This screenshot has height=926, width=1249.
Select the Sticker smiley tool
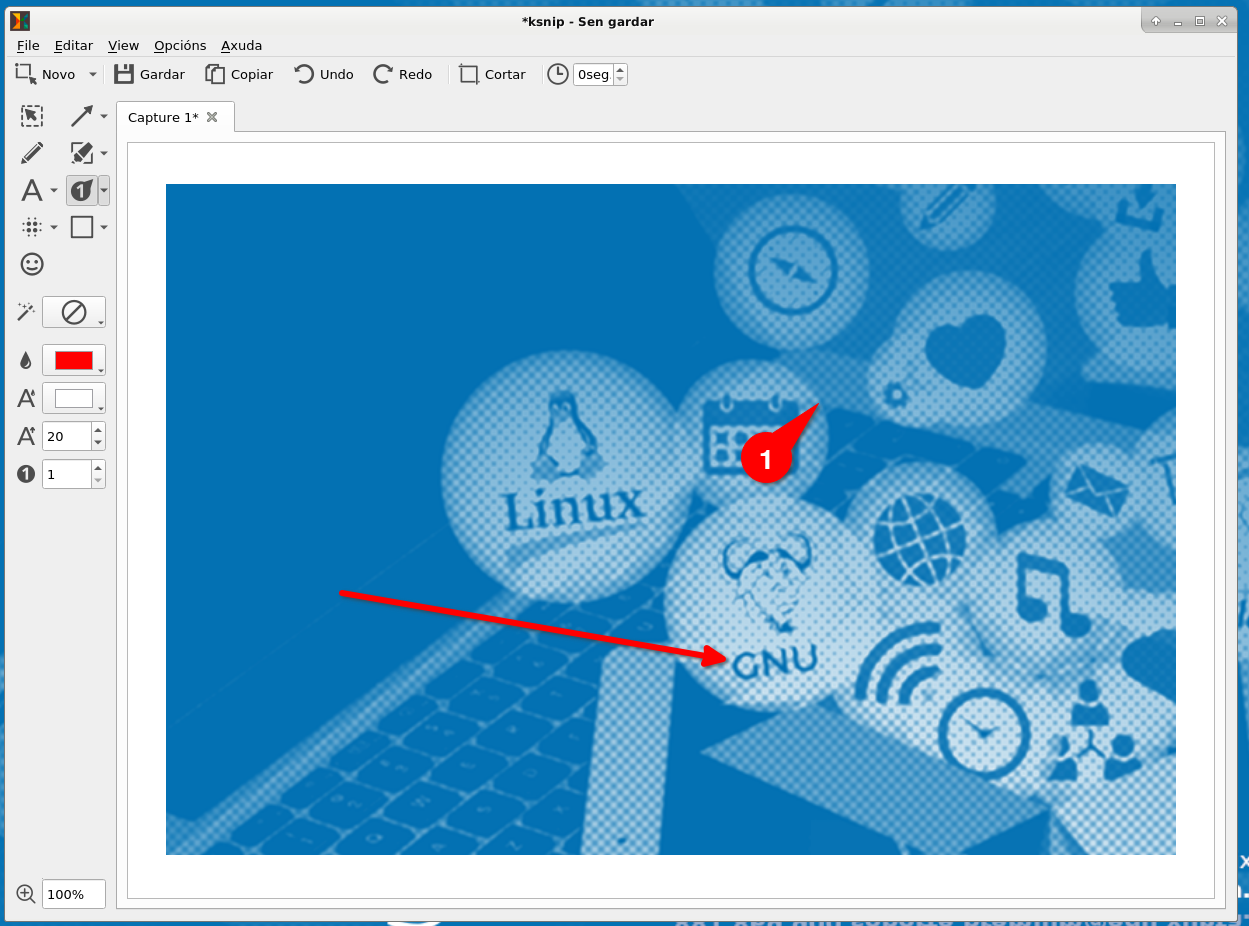32,264
